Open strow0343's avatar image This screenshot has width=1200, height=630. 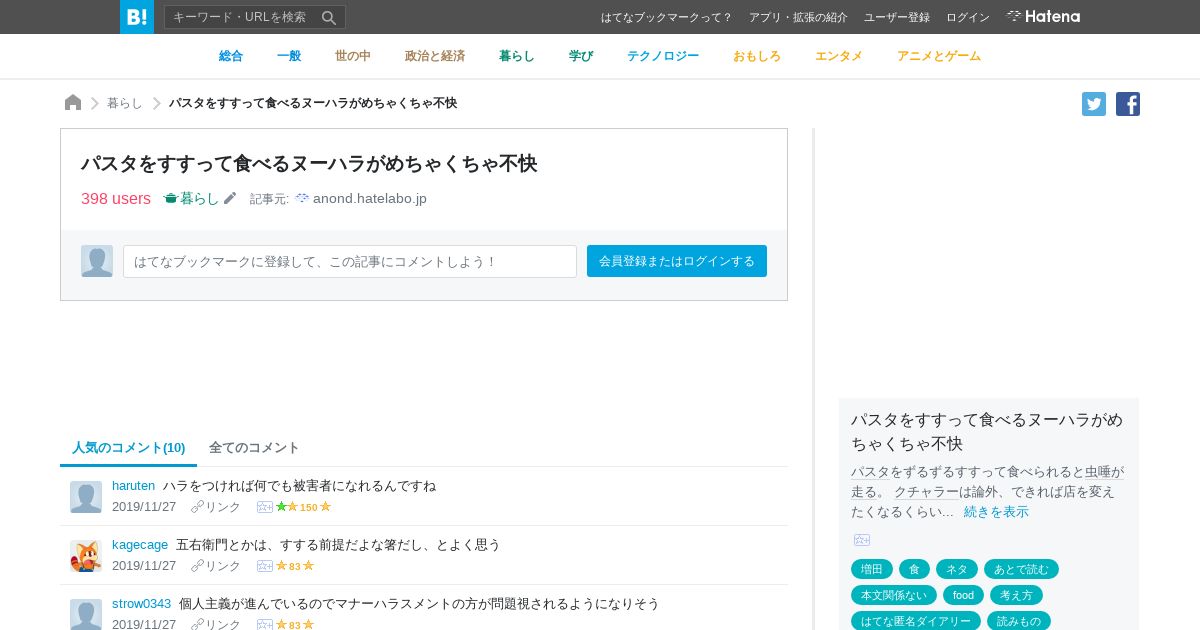pyautogui.click(x=86, y=614)
